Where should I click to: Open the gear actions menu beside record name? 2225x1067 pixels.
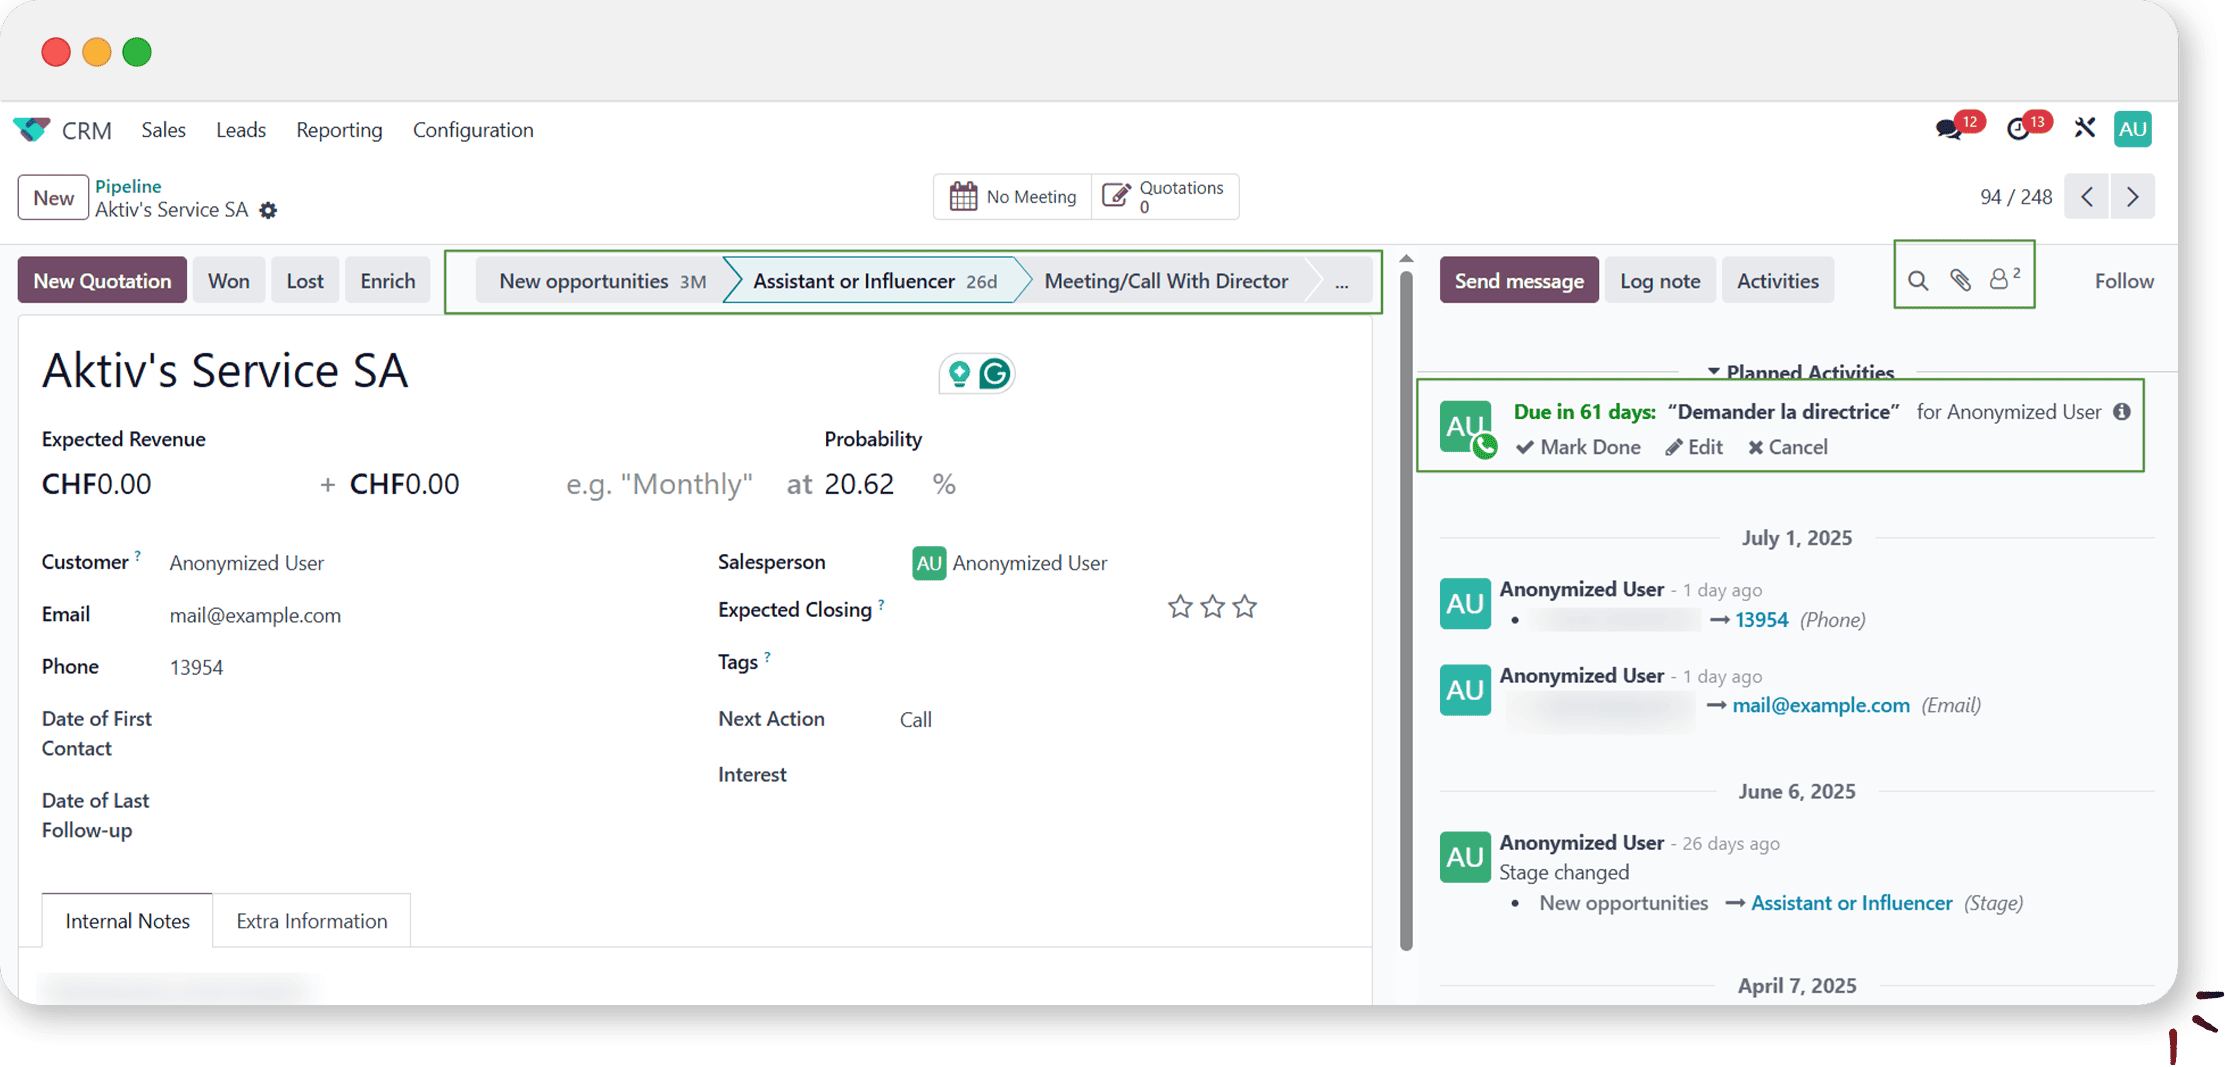click(268, 211)
